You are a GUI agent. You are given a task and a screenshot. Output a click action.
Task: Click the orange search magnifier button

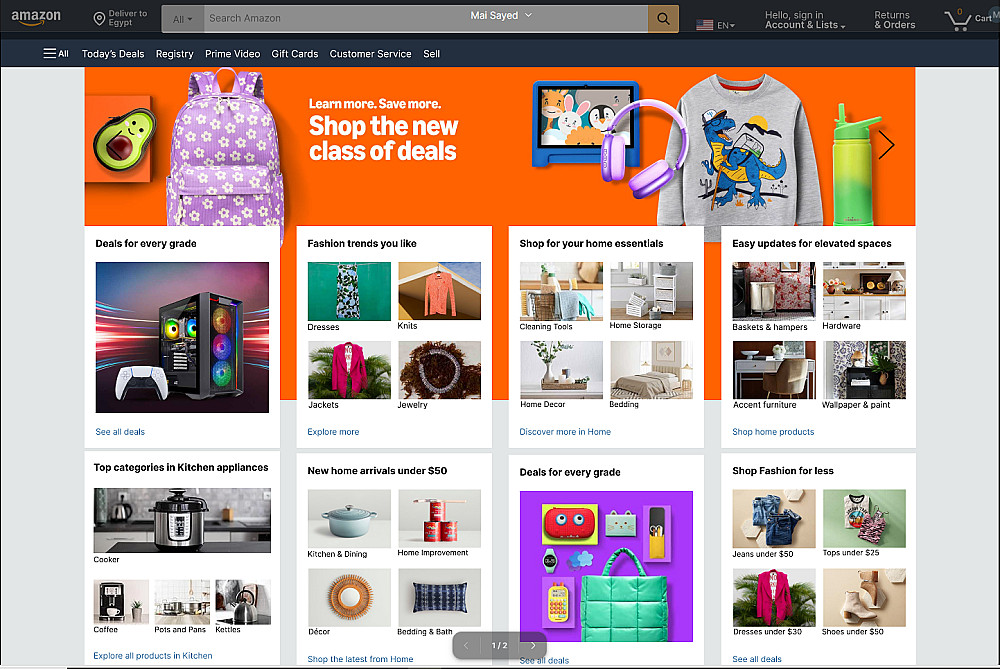pyautogui.click(x=663, y=18)
